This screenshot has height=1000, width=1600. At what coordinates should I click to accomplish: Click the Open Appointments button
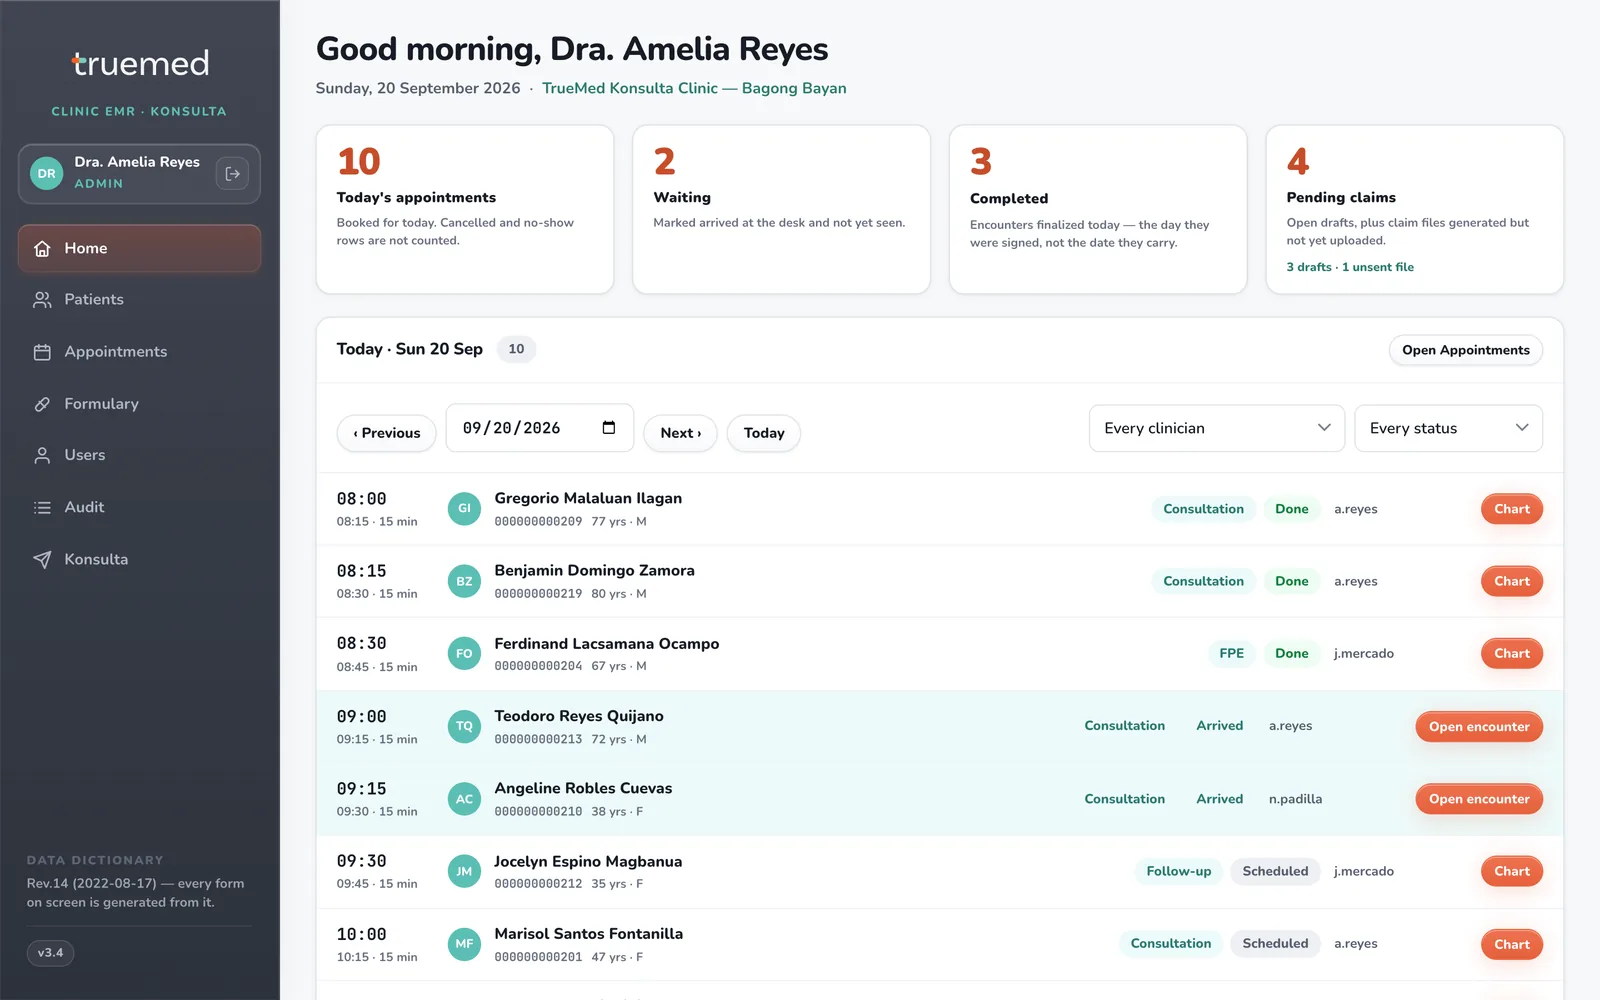click(x=1466, y=350)
